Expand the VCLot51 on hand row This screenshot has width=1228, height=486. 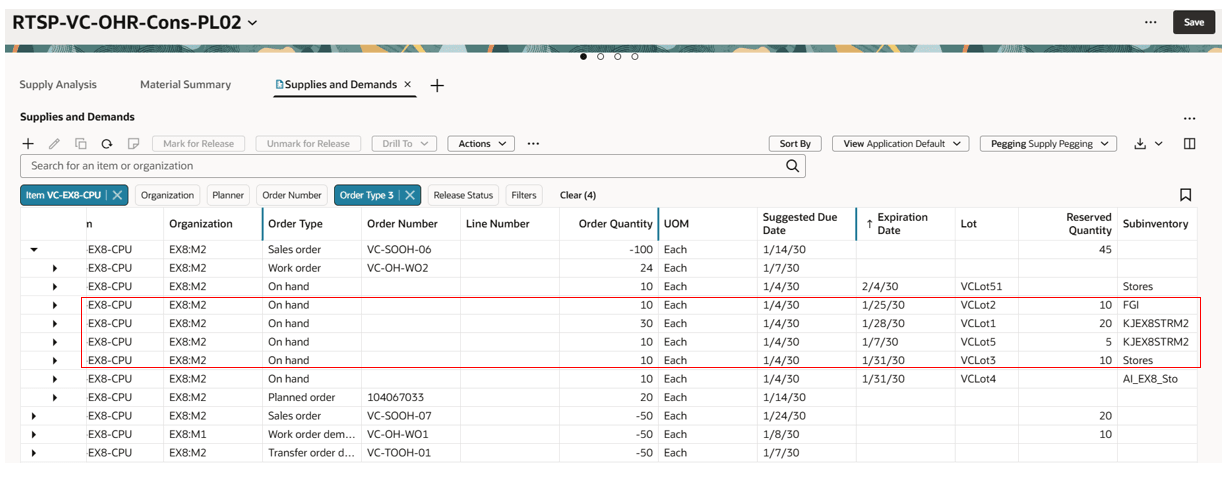coord(54,287)
